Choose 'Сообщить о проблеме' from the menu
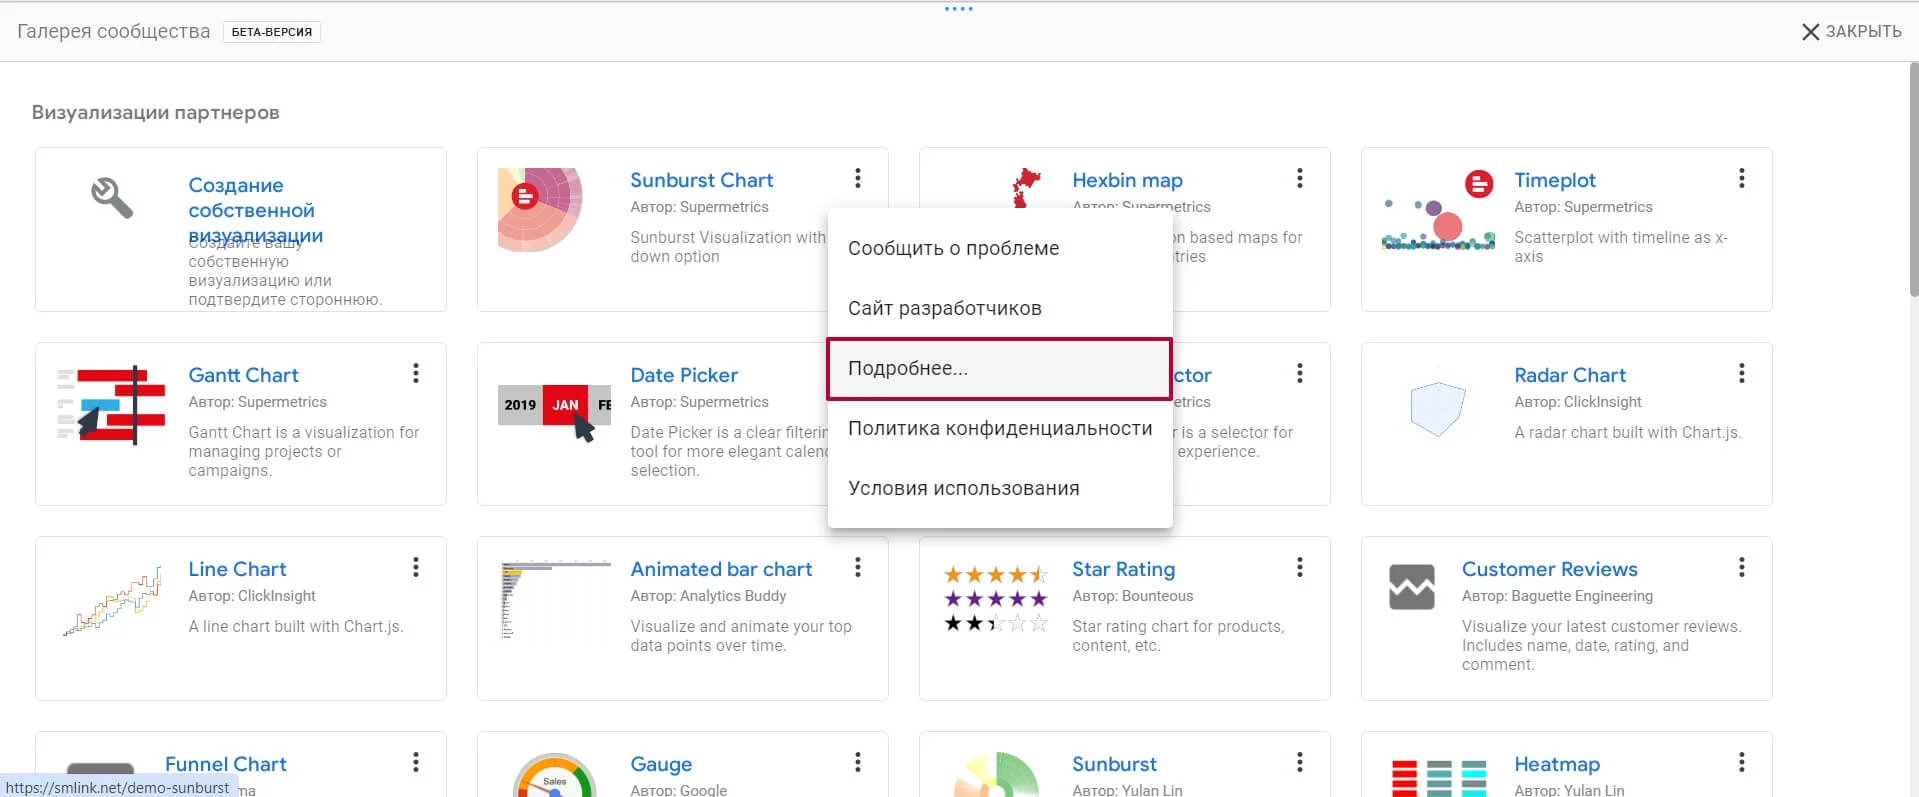Image resolution: width=1919 pixels, height=797 pixels. click(x=953, y=248)
